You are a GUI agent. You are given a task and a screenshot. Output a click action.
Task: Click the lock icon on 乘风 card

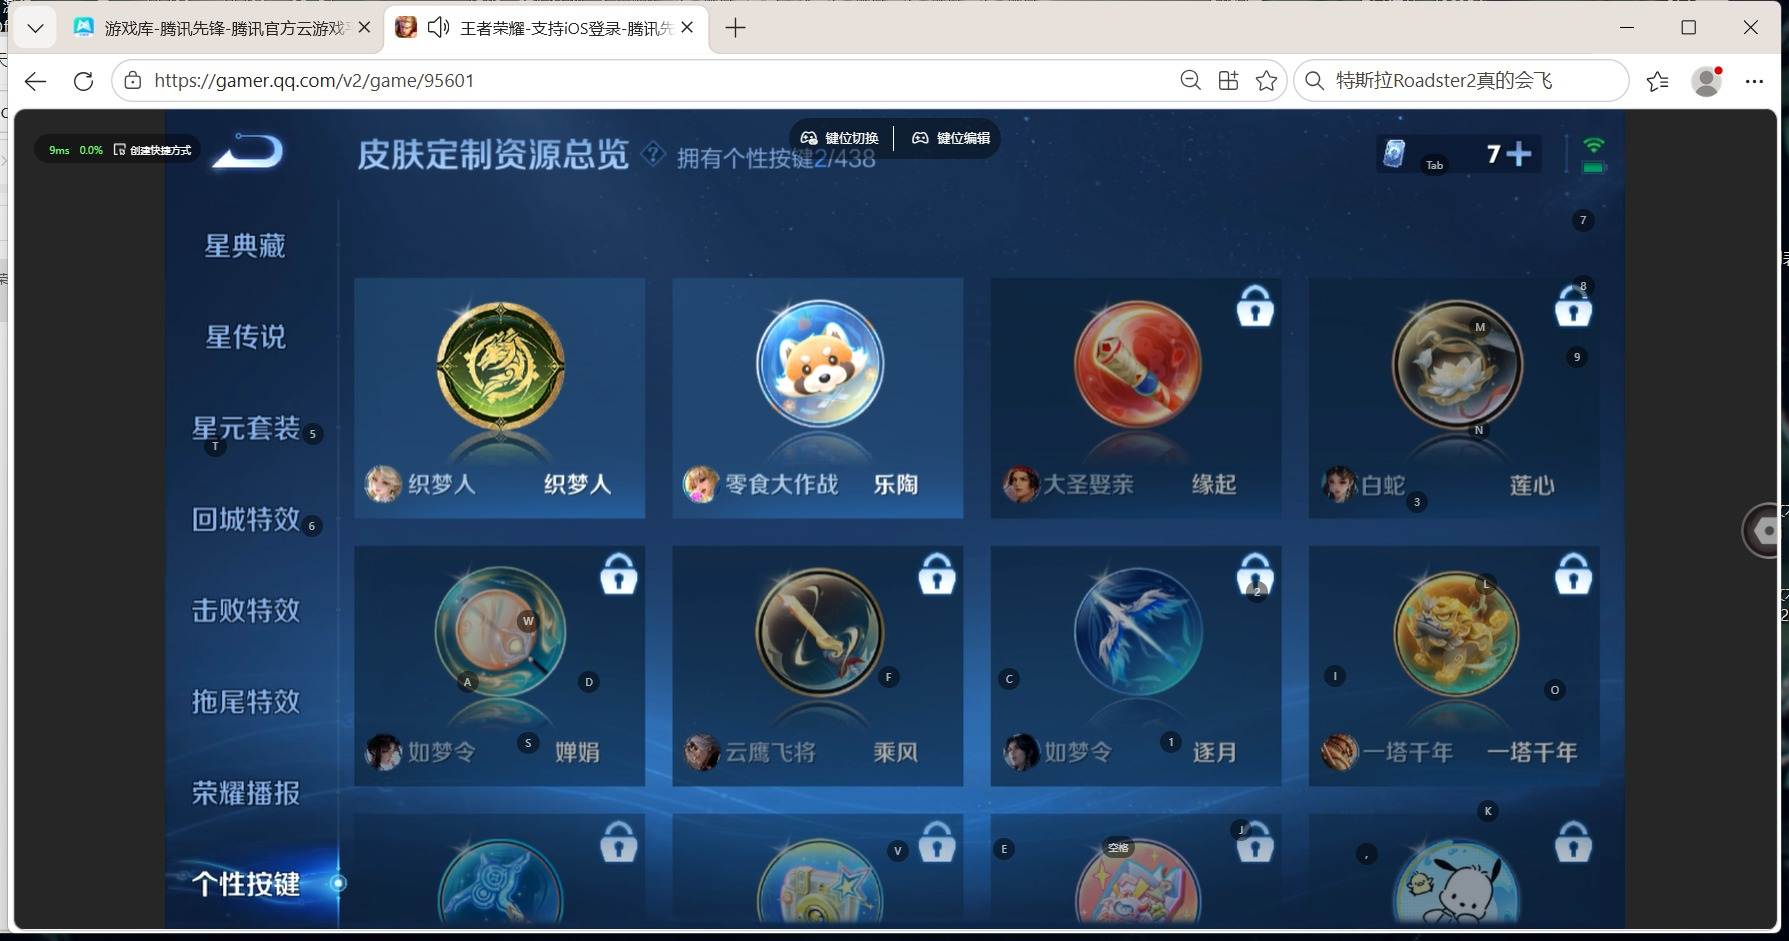[x=937, y=574]
